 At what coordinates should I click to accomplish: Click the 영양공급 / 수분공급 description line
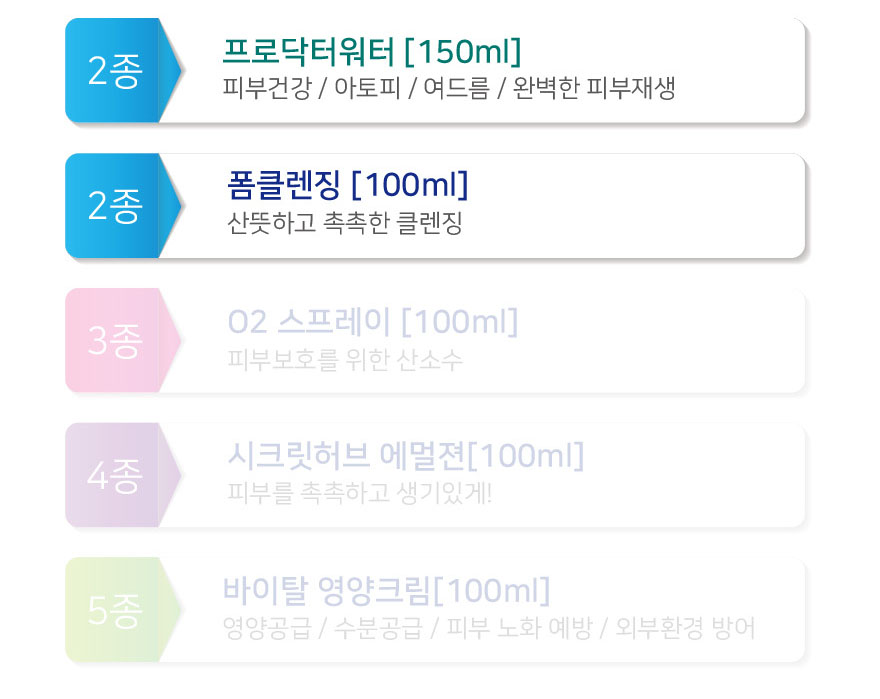click(x=323, y=628)
